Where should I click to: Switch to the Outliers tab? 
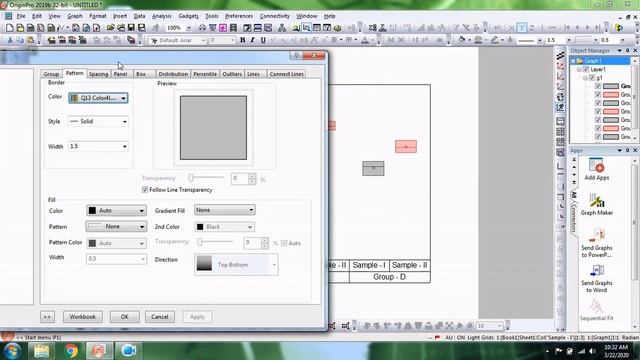(x=232, y=74)
